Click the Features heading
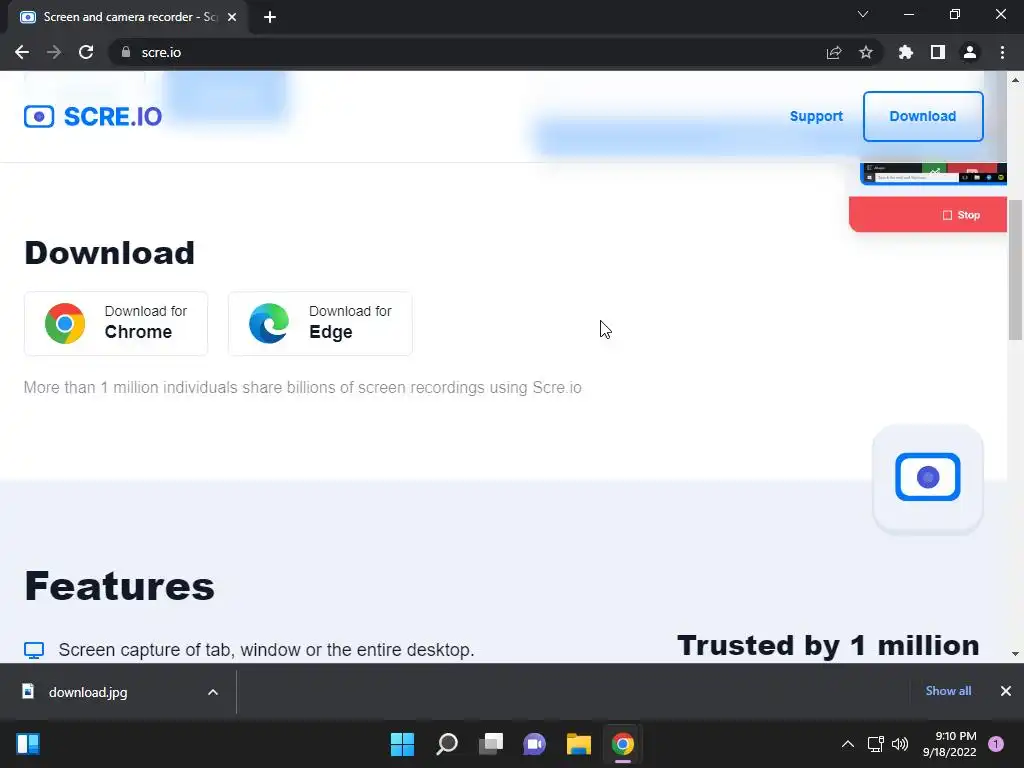The image size is (1024, 768). click(x=120, y=586)
